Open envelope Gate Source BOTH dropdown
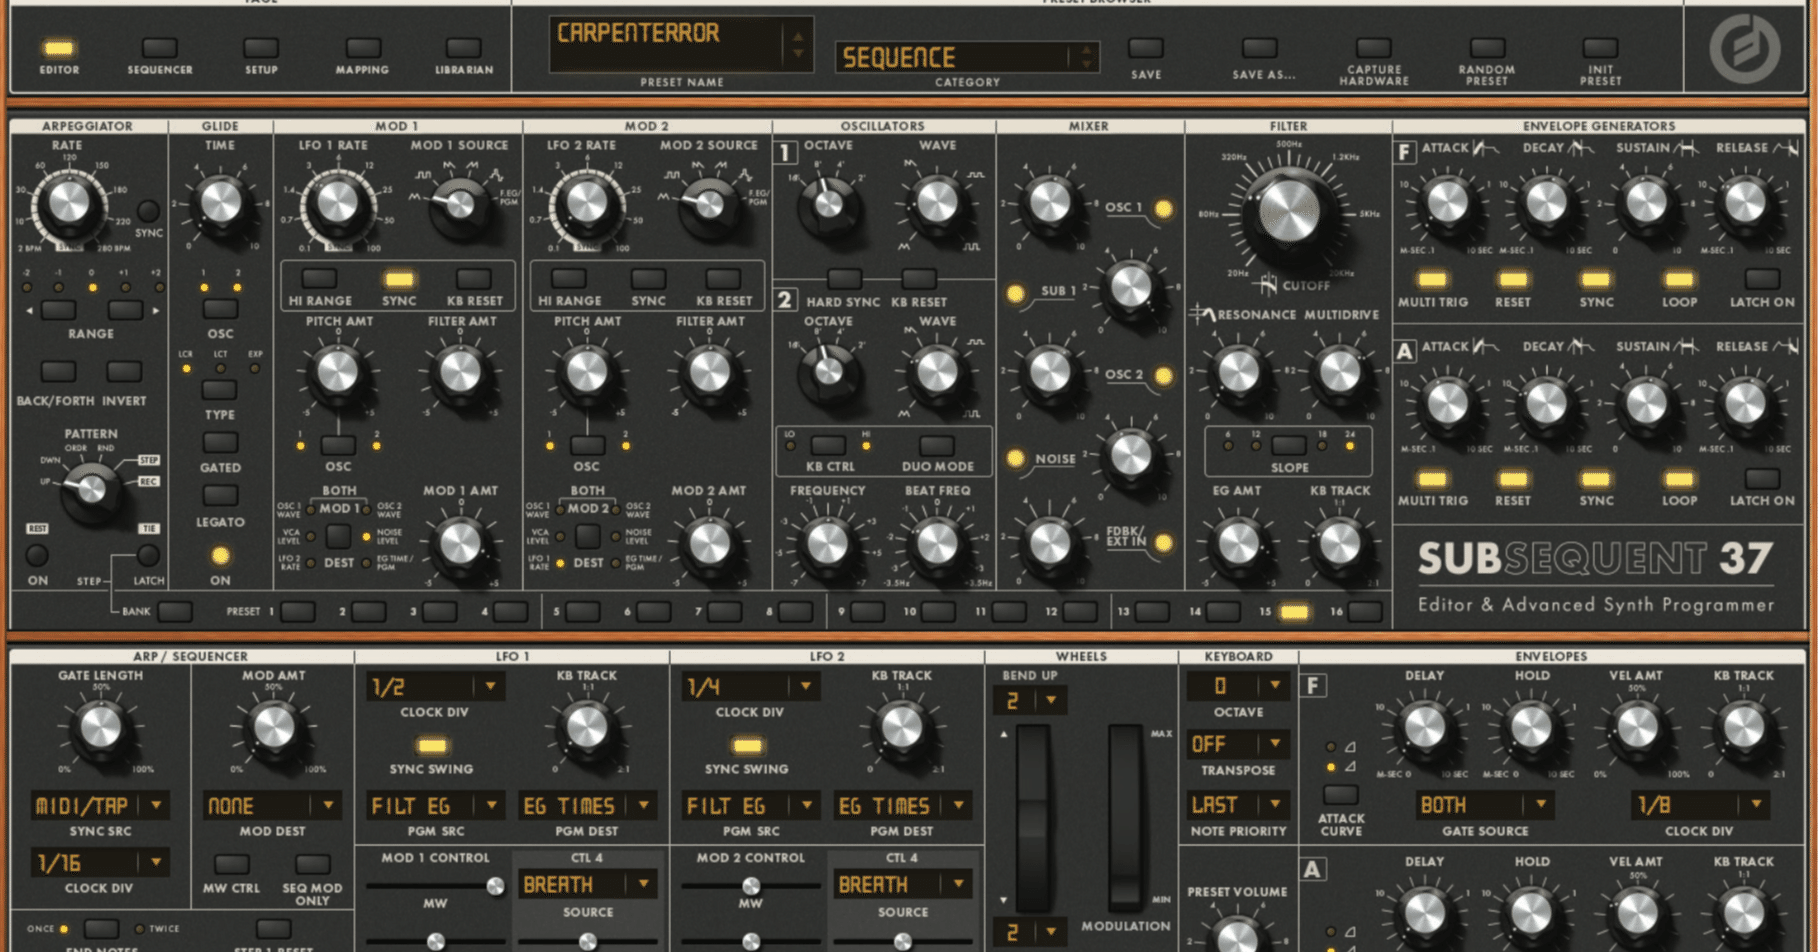The image size is (1818, 952). click(x=1484, y=804)
